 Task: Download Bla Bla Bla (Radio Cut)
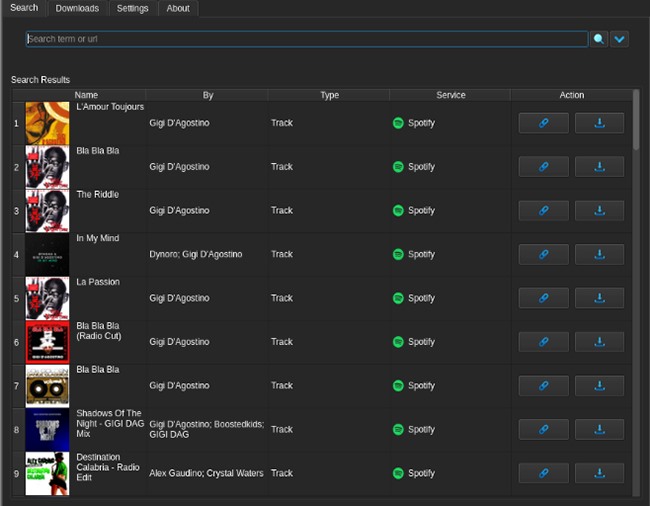click(599, 342)
